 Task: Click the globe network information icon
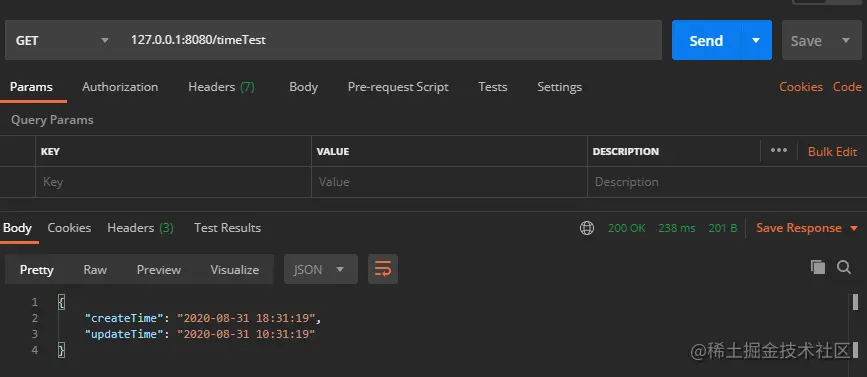click(x=587, y=228)
